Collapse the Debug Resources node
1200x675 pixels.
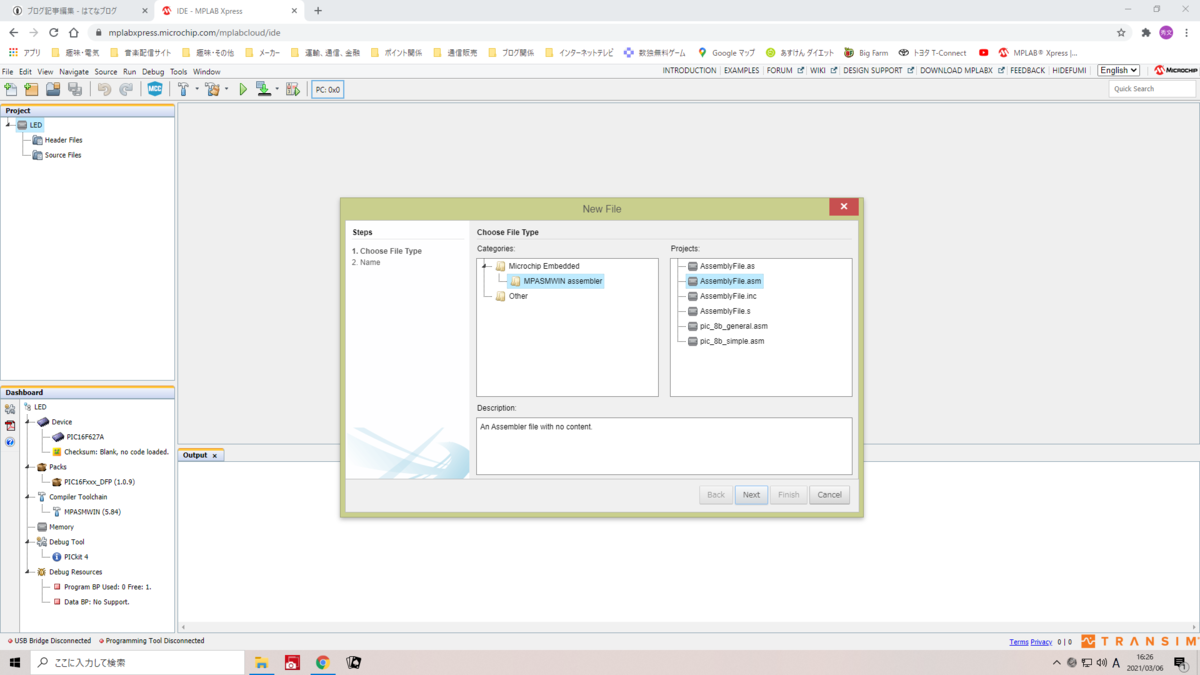(29, 572)
